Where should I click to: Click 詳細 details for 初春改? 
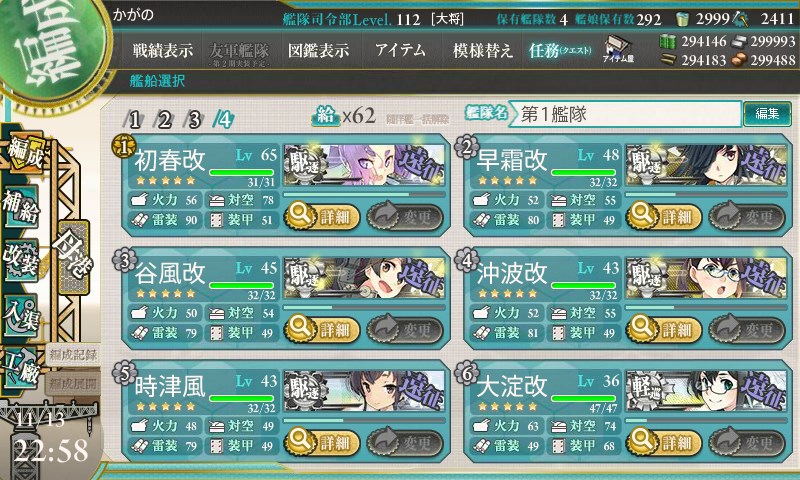pyautogui.click(x=321, y=216)
